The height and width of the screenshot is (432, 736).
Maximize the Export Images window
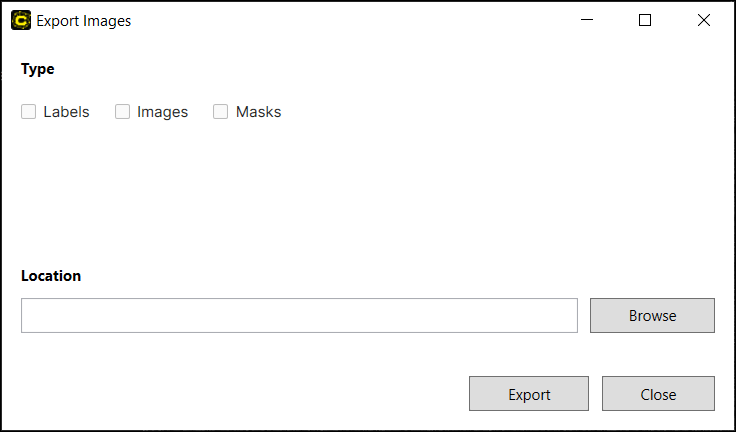click(x=645, y=20)
